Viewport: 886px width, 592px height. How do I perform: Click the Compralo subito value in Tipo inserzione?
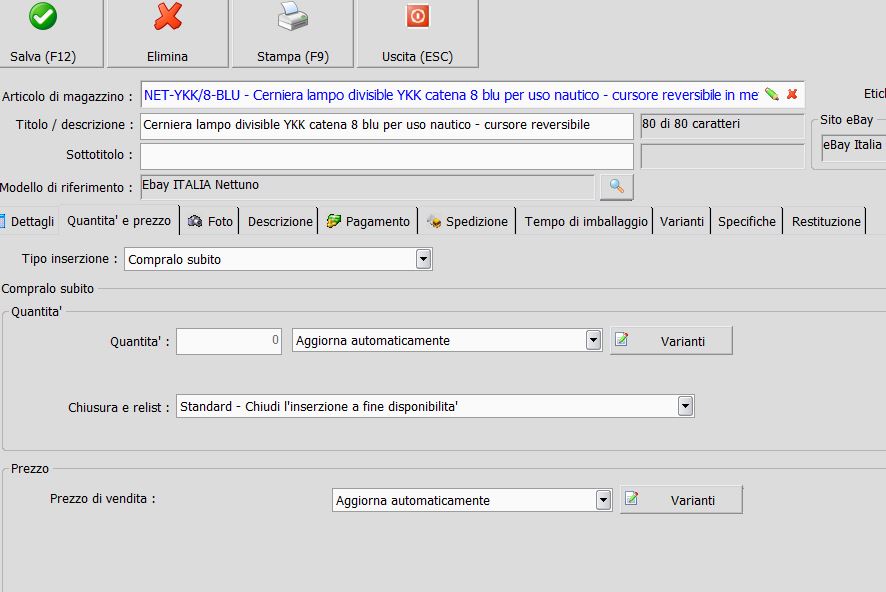pos(175,260)
